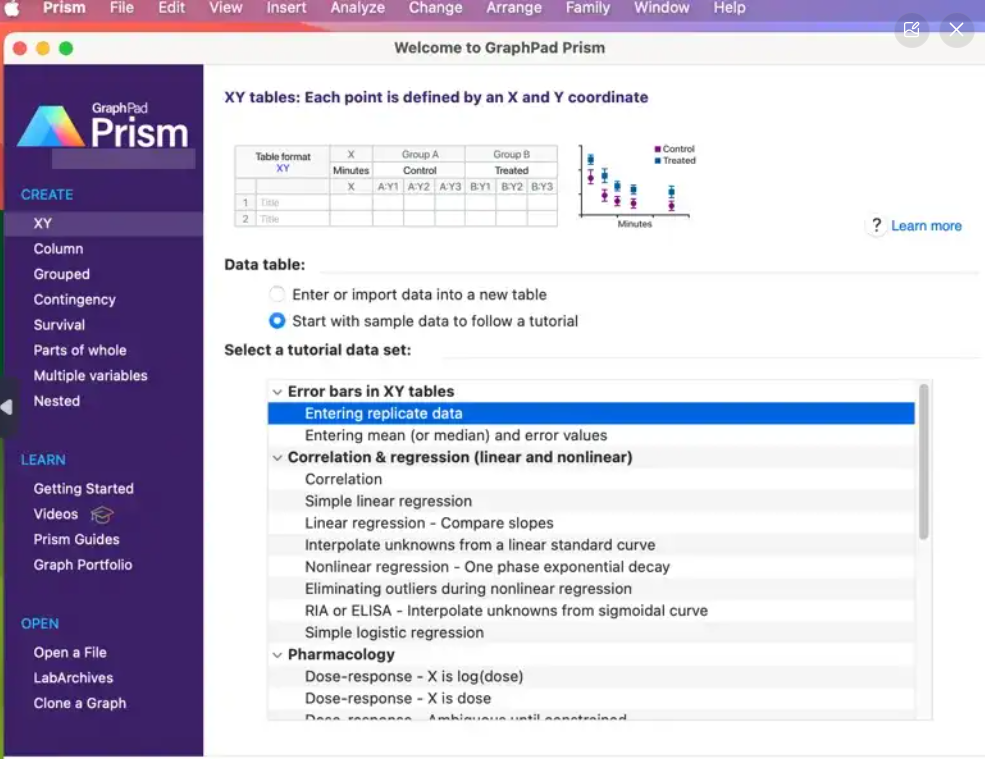
Task: Open the View menu
Action: click(226, 8)
